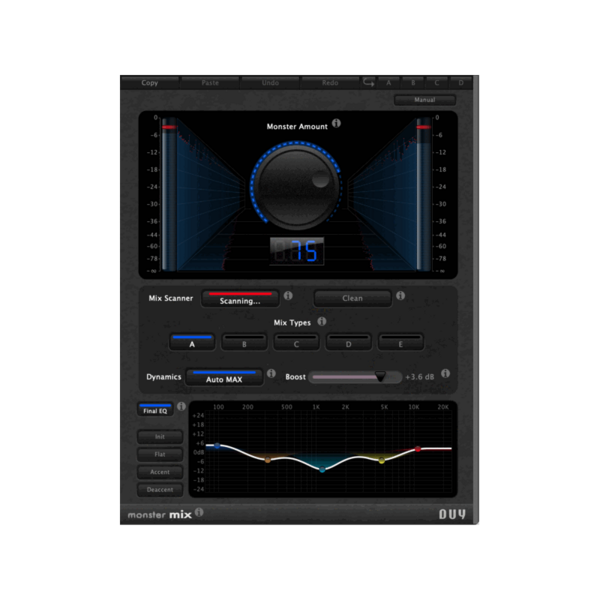
Task: Open Mix Types info icon
Action: pyautogui.click(x=322, y=321)
